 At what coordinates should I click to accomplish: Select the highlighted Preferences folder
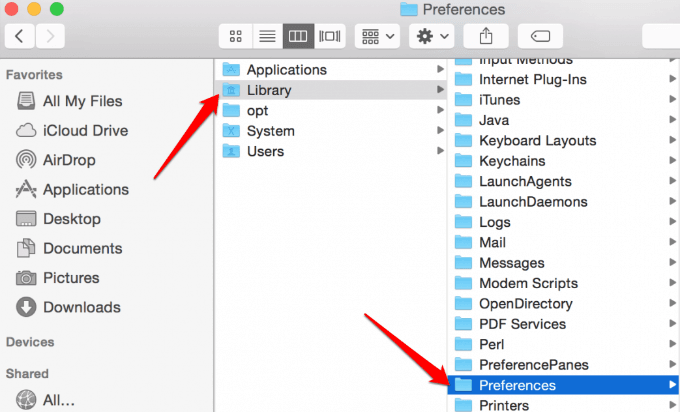[x=564, y=385]
